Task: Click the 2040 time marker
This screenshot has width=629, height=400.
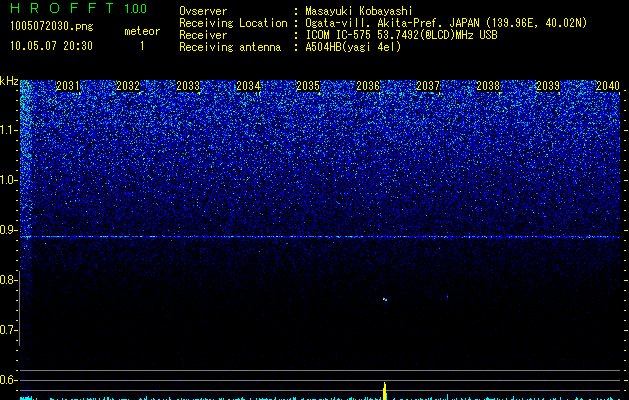Action: coord(608,86)
